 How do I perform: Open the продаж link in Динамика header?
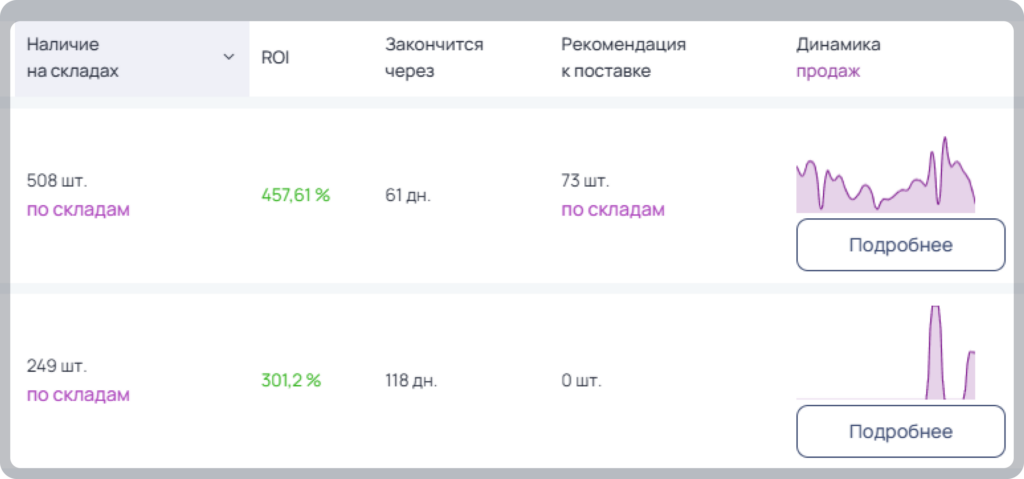click(x=827, y=71)
